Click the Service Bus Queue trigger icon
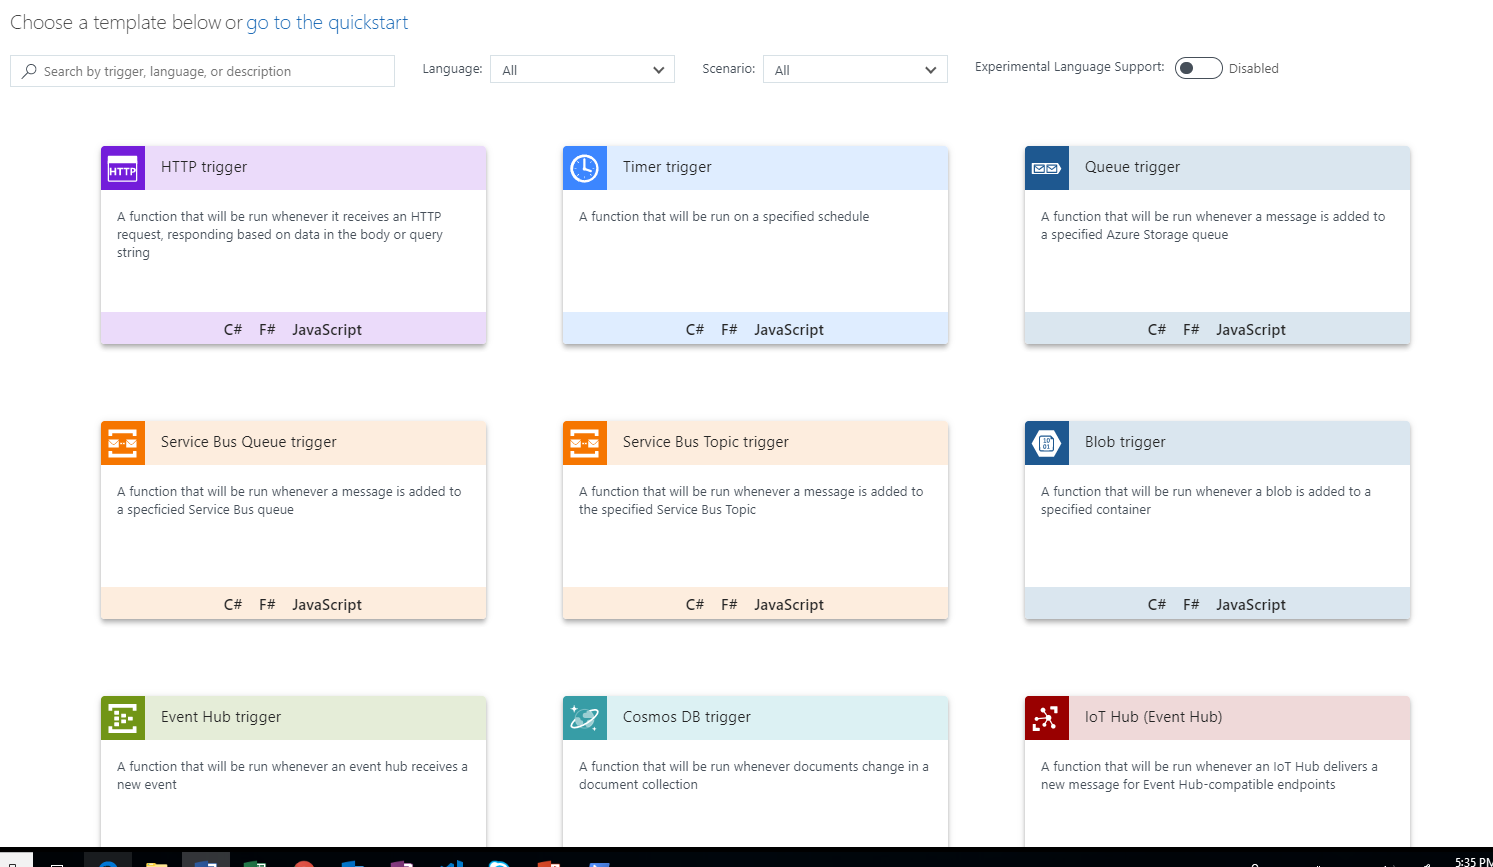 [x=123, y=443]
